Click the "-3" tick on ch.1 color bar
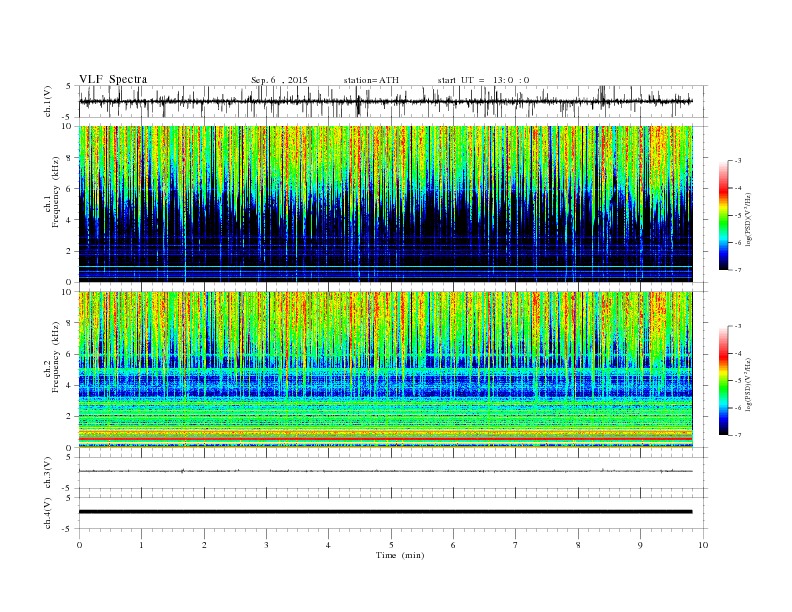Viewport: 792px width, 612px height. point(738,161)
